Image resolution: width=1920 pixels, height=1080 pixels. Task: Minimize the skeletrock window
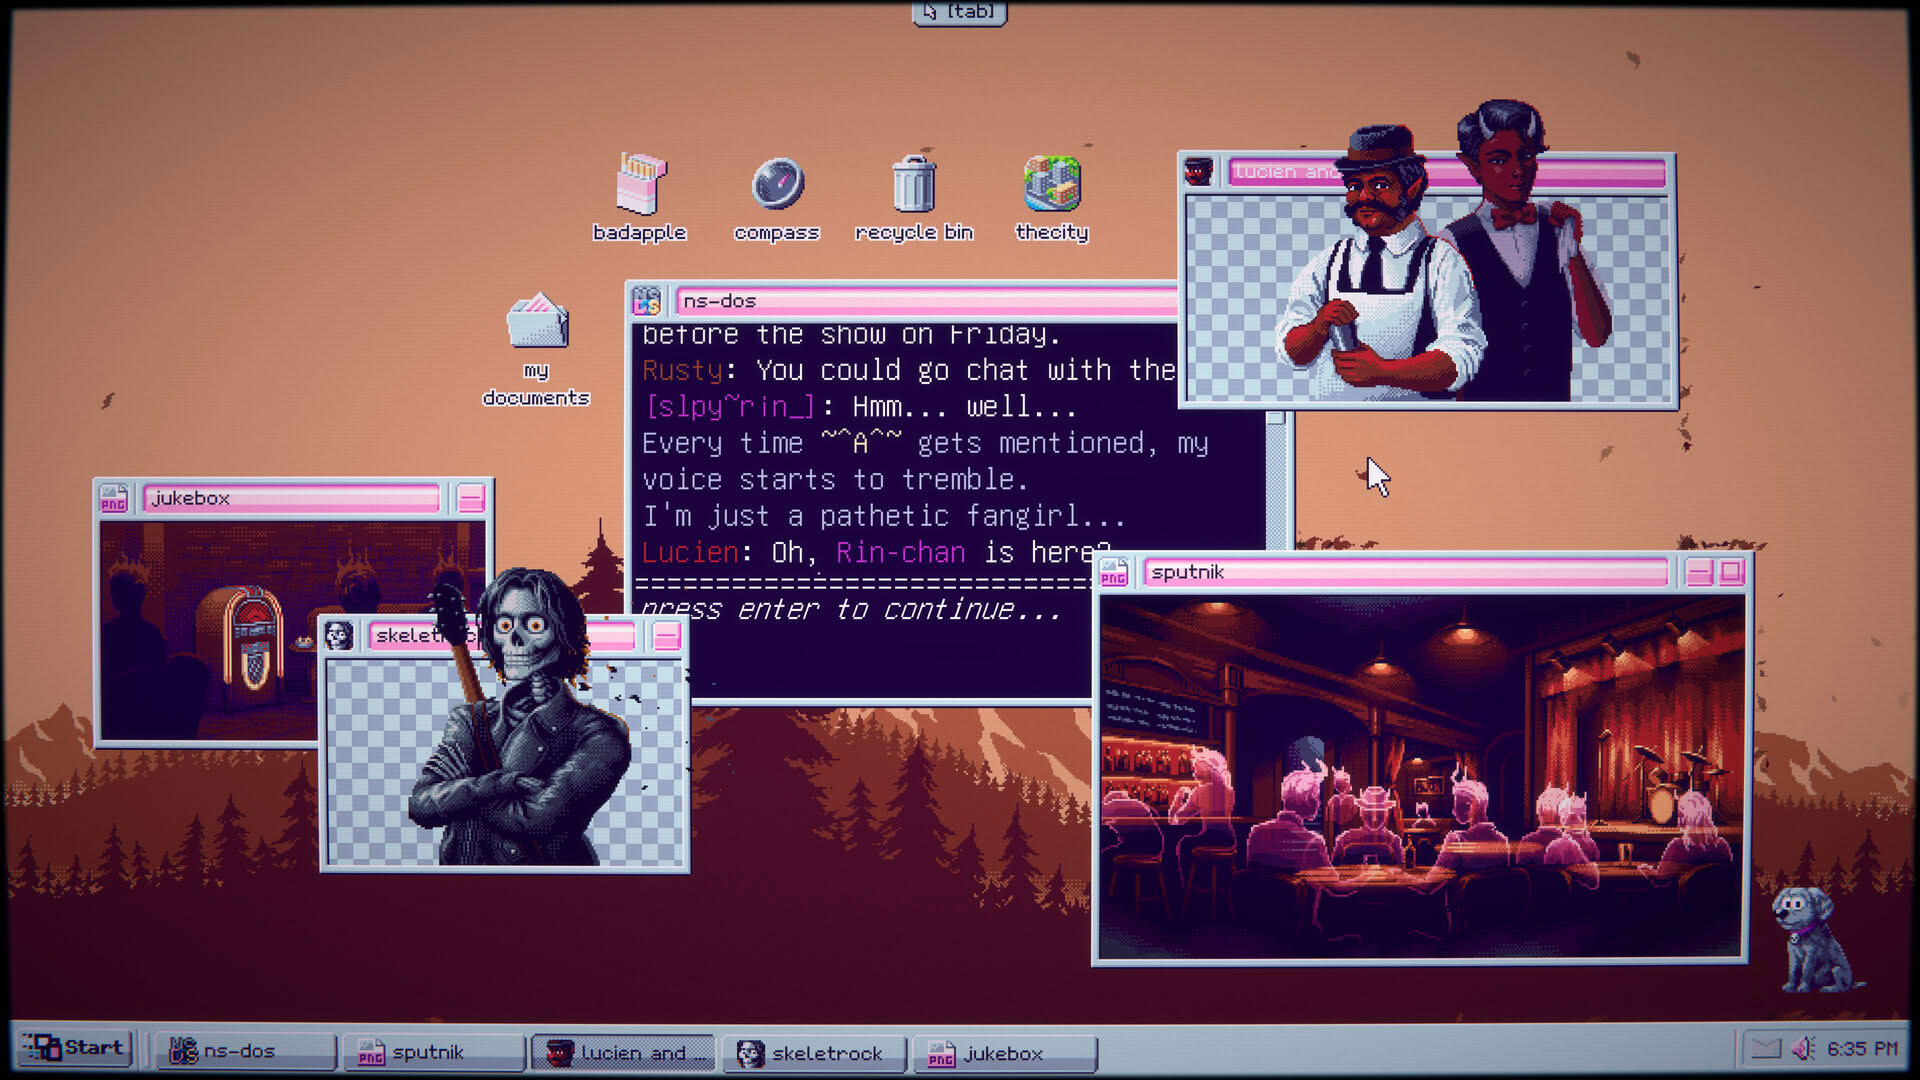(667, 636)
